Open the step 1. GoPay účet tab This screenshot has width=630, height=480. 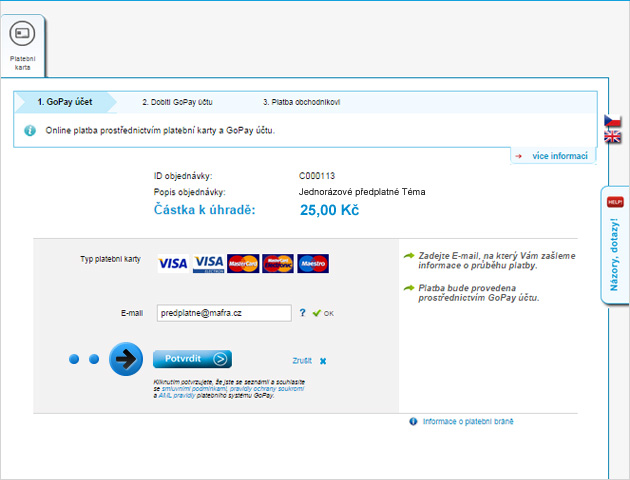pos(64,102)
